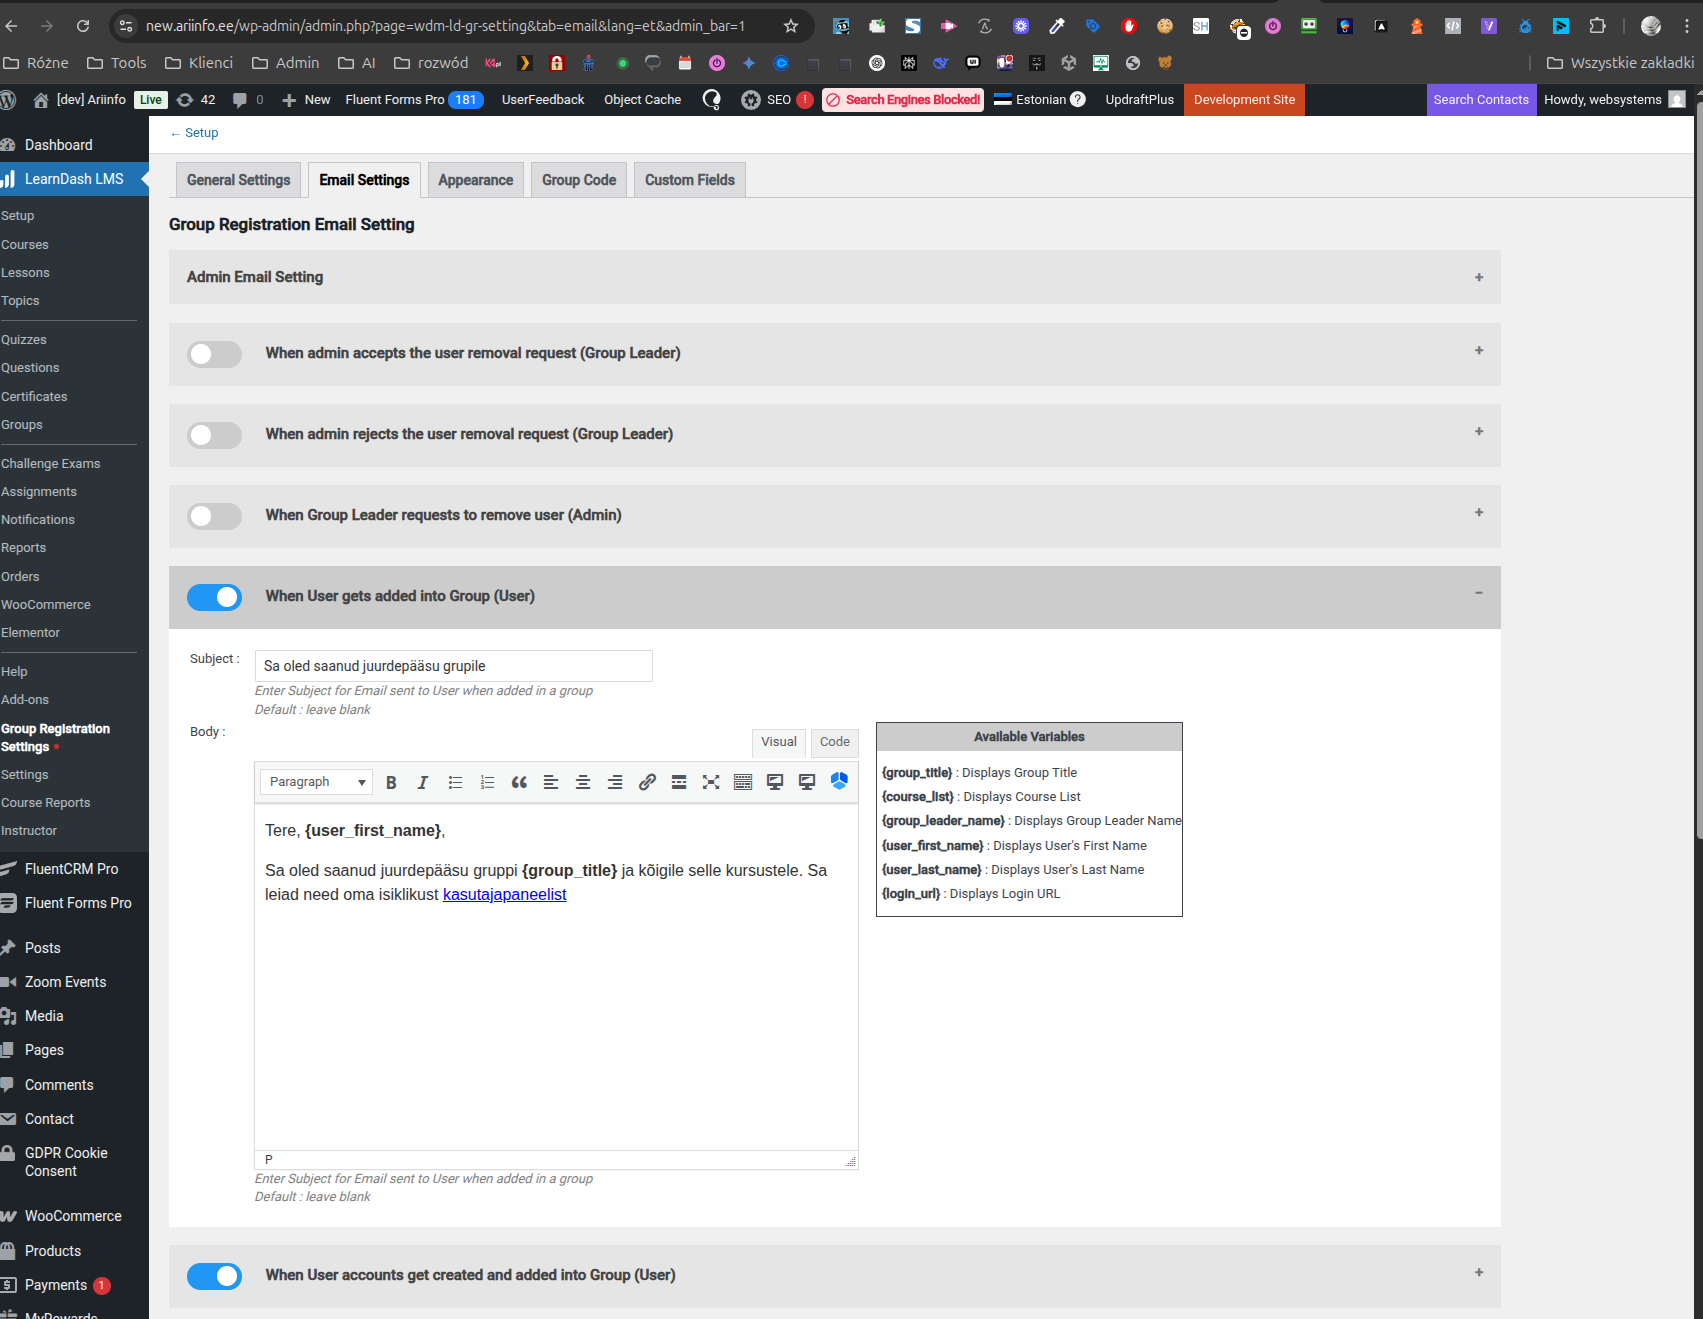Click the blue cube icon in editor toolbar

(x=839, y=781)
